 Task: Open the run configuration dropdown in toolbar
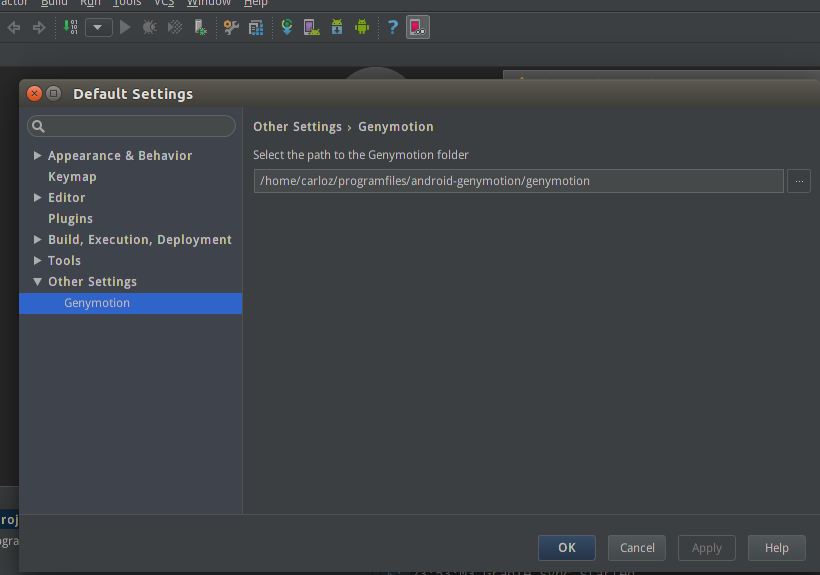(98, 27)
